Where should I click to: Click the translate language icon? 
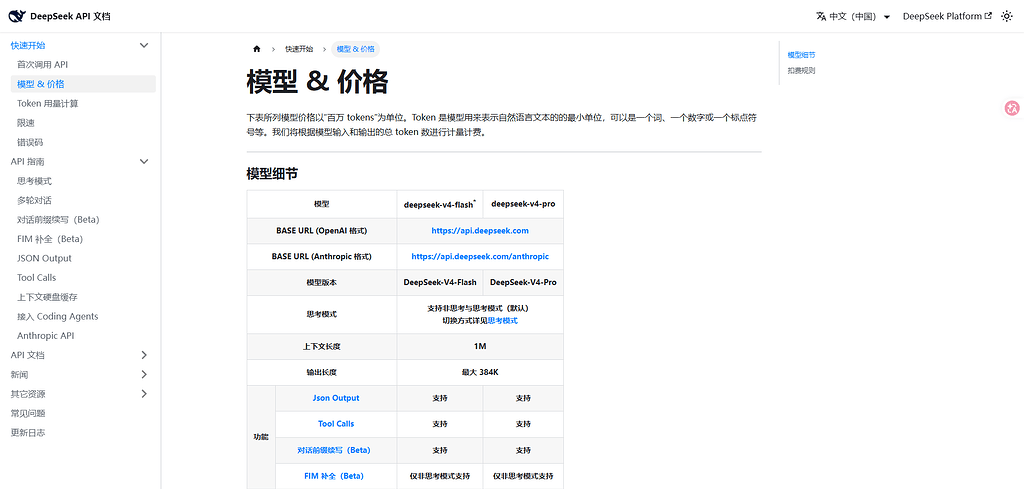[821, 16]
